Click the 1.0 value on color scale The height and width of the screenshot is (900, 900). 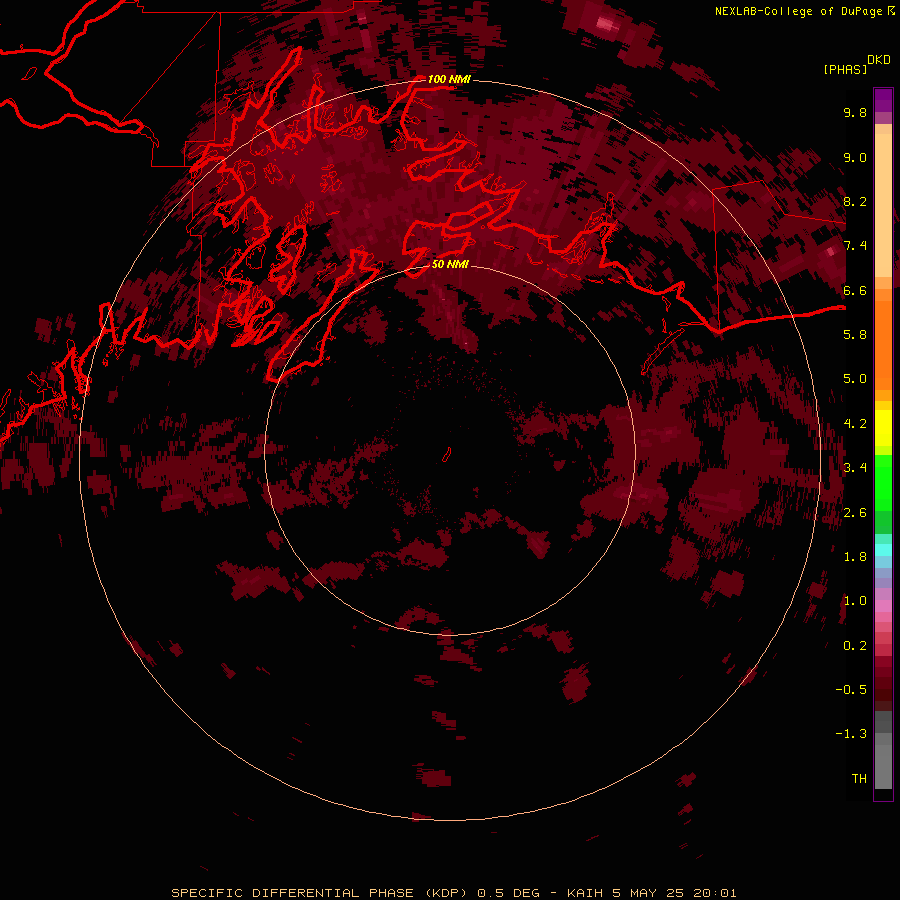855,601
